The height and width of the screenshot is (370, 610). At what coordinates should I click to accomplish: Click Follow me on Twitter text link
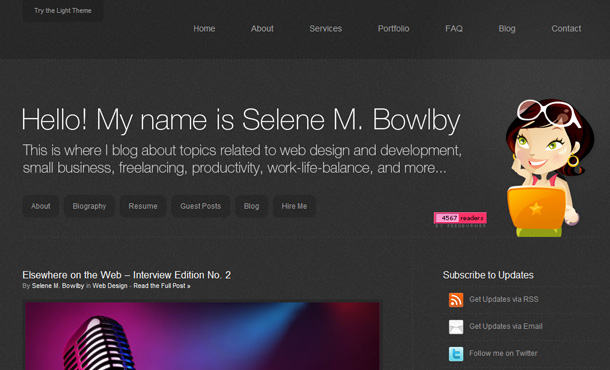coord(503,353)
